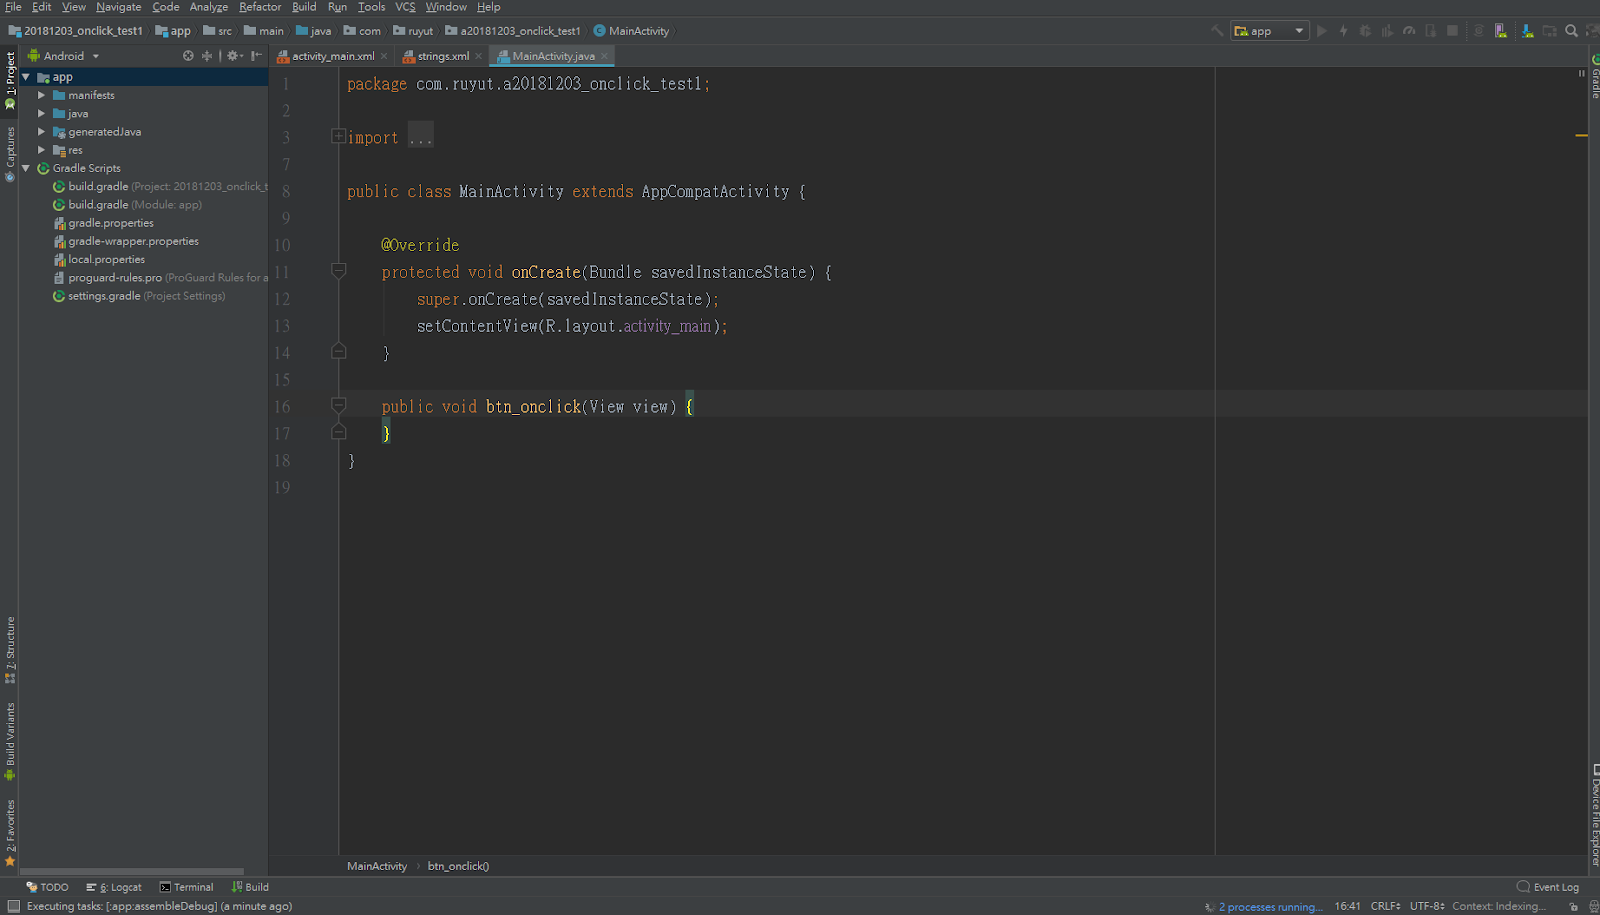
Task: Close the MainActivity.java tab
Action: click(604, 56)
